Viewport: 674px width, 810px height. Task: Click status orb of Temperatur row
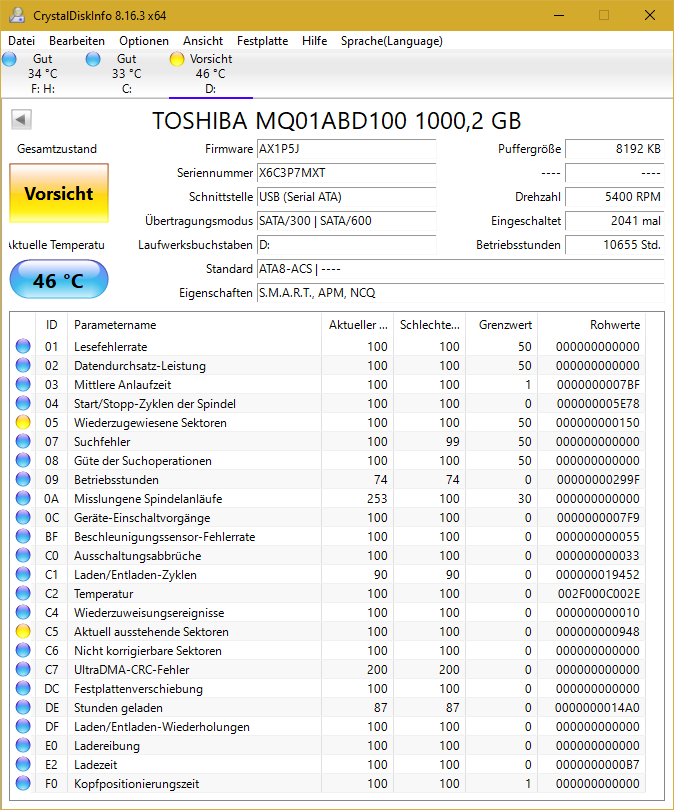(23, 593)
